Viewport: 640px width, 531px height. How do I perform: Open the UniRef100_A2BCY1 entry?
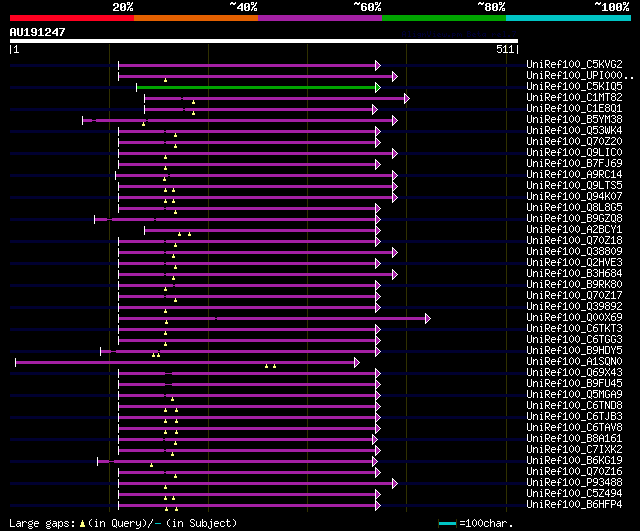(x=574, y=230)
